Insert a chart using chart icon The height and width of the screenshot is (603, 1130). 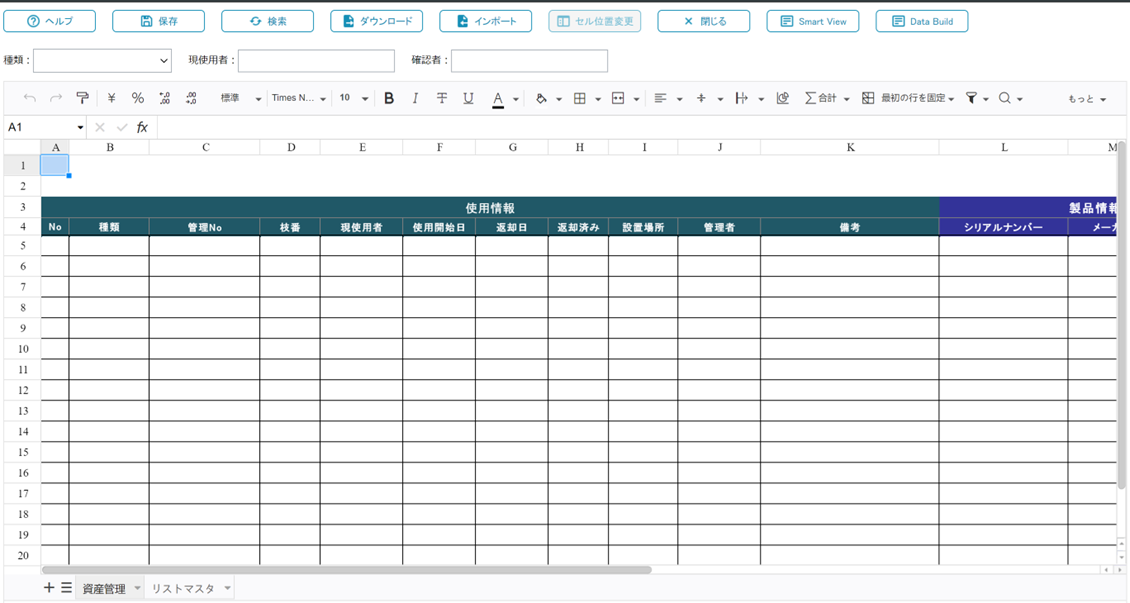tap(783, 98)
